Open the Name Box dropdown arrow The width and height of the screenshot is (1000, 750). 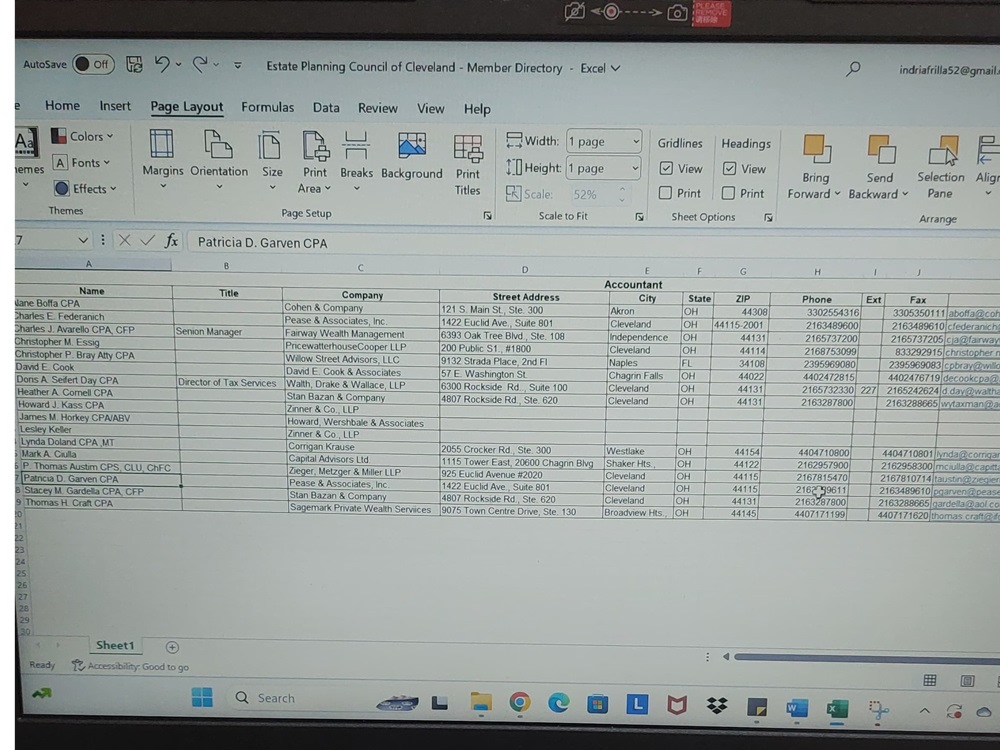83,240
